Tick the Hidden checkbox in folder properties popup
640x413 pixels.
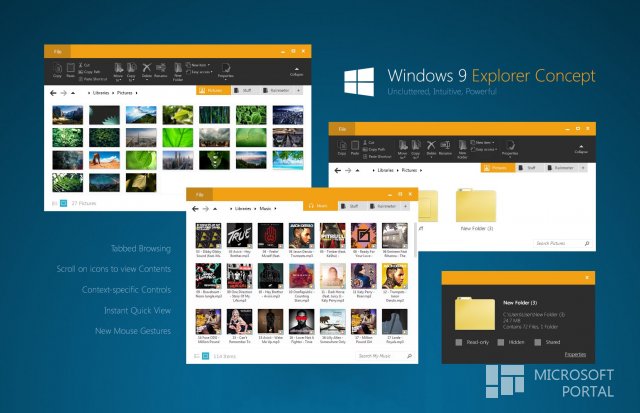(x=501, y=342)
